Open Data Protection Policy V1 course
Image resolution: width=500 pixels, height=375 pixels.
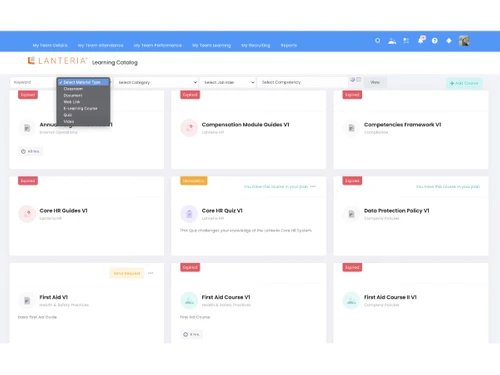(x=397, y=211)
